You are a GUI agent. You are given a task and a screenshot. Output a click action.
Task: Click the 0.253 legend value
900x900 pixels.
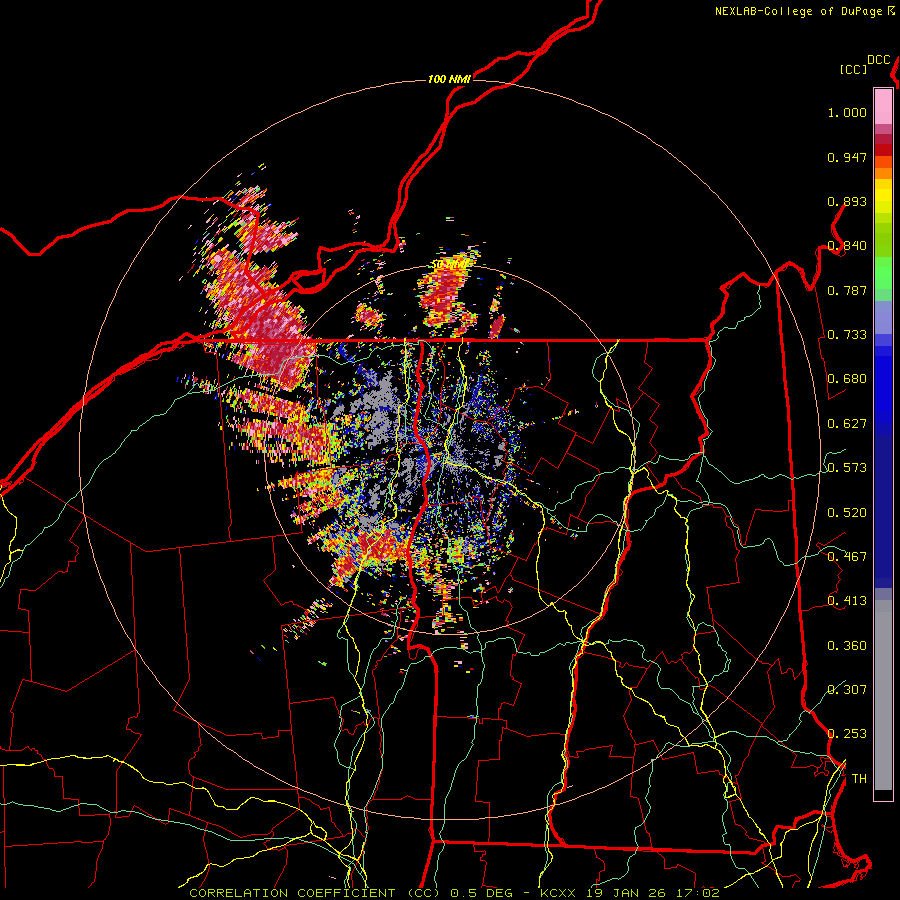(847, 734)
